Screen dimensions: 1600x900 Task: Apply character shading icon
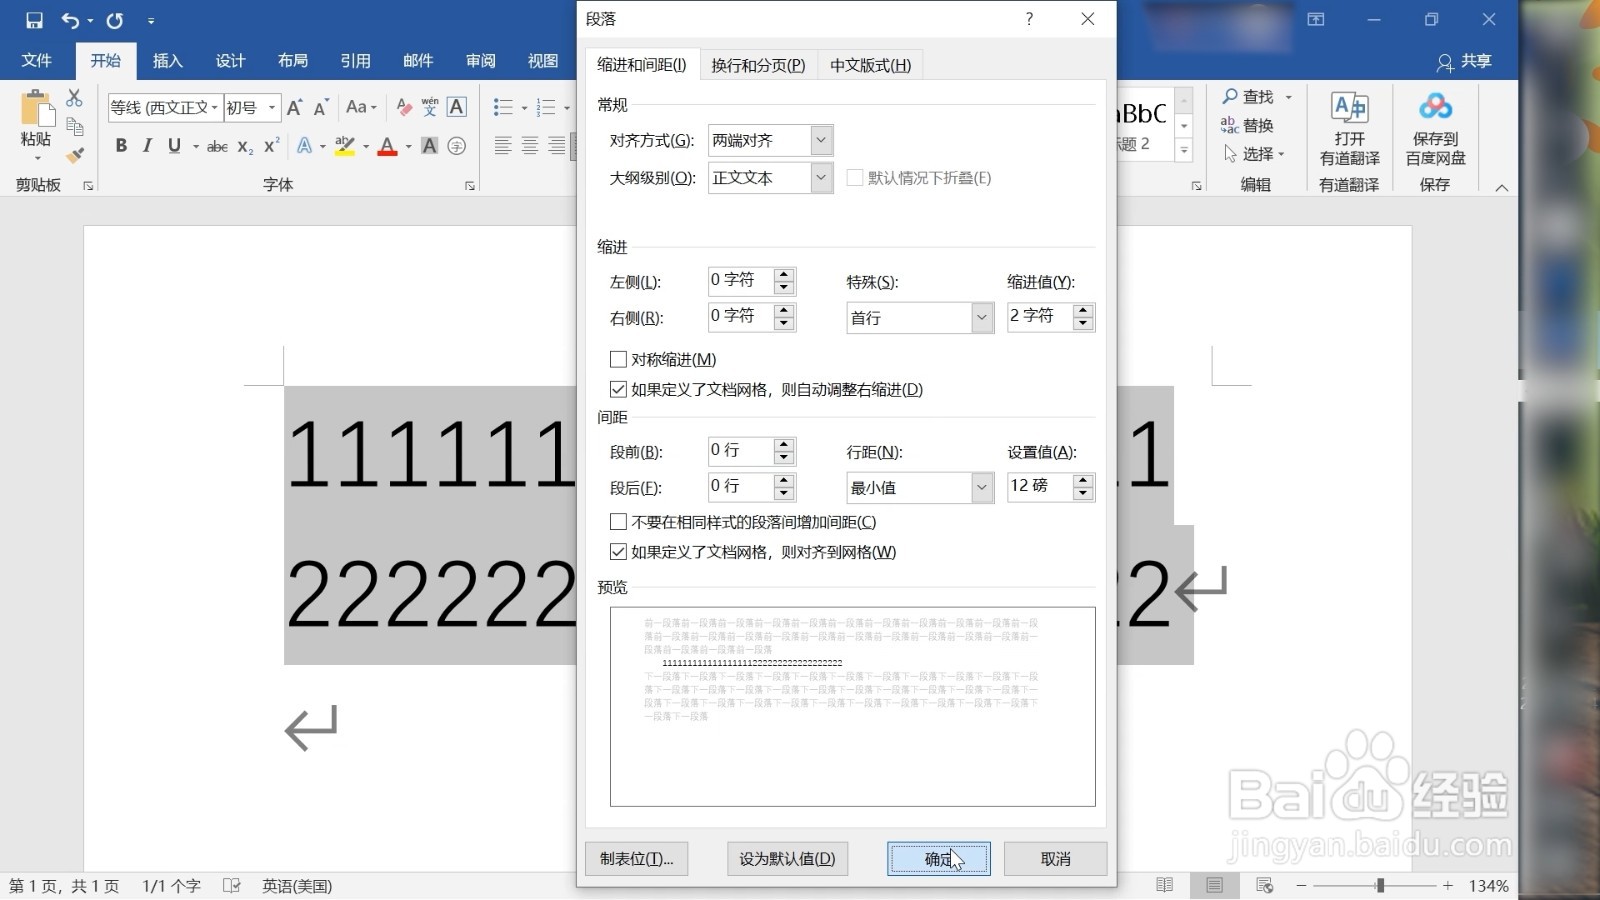(429, 146)
